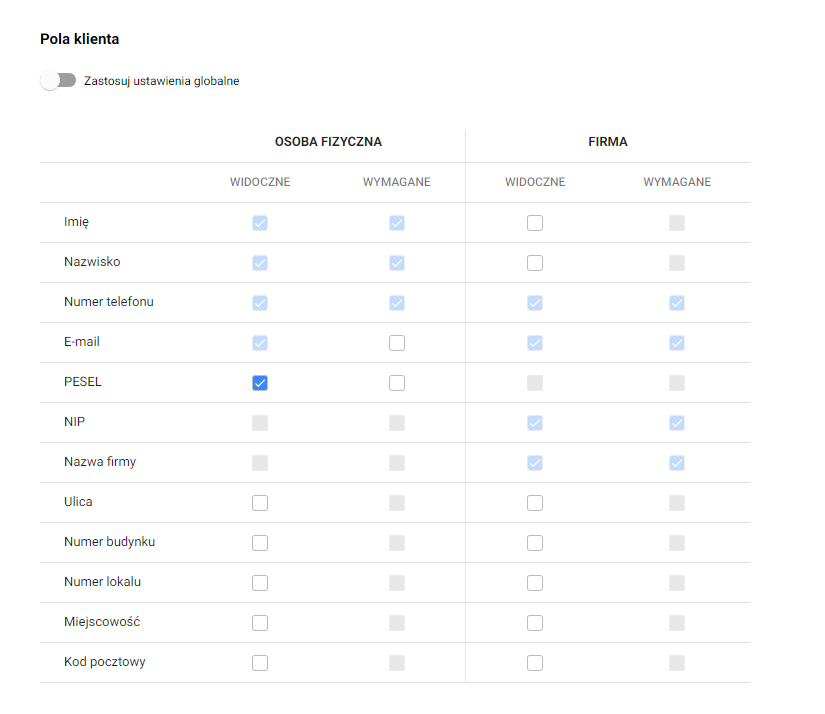Check Numer lokalu visible for Osoba fizyczna
The image size is (825, 714).
tap(260, 582)
